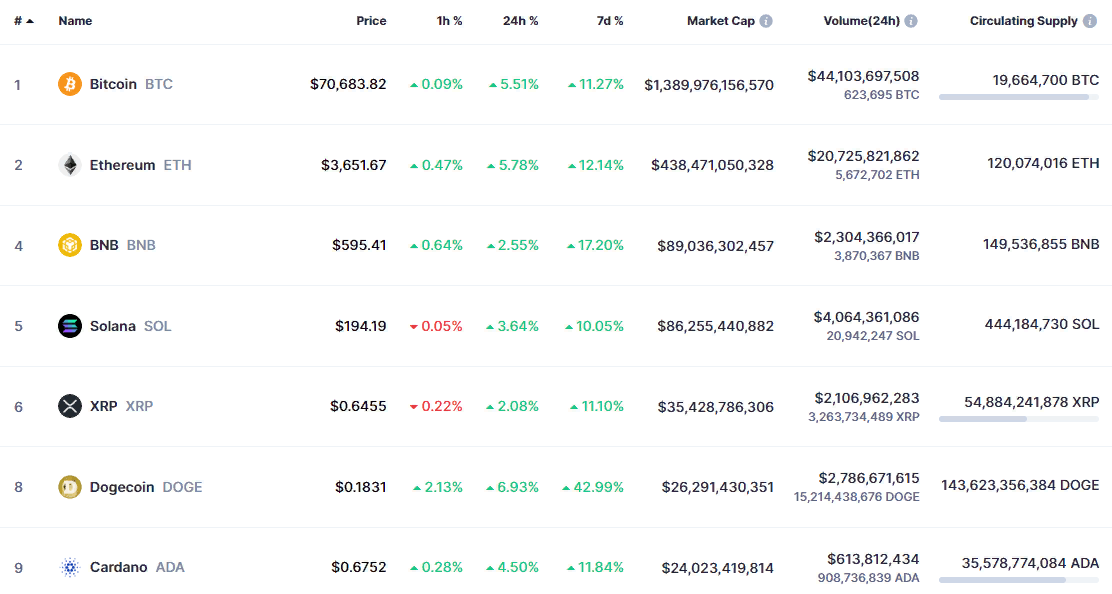Screen dimensions: 1112x594
Task: Click Bitcoin's circulating supply progress bar
Action: pyautogui.click(x=1019, y=97)
